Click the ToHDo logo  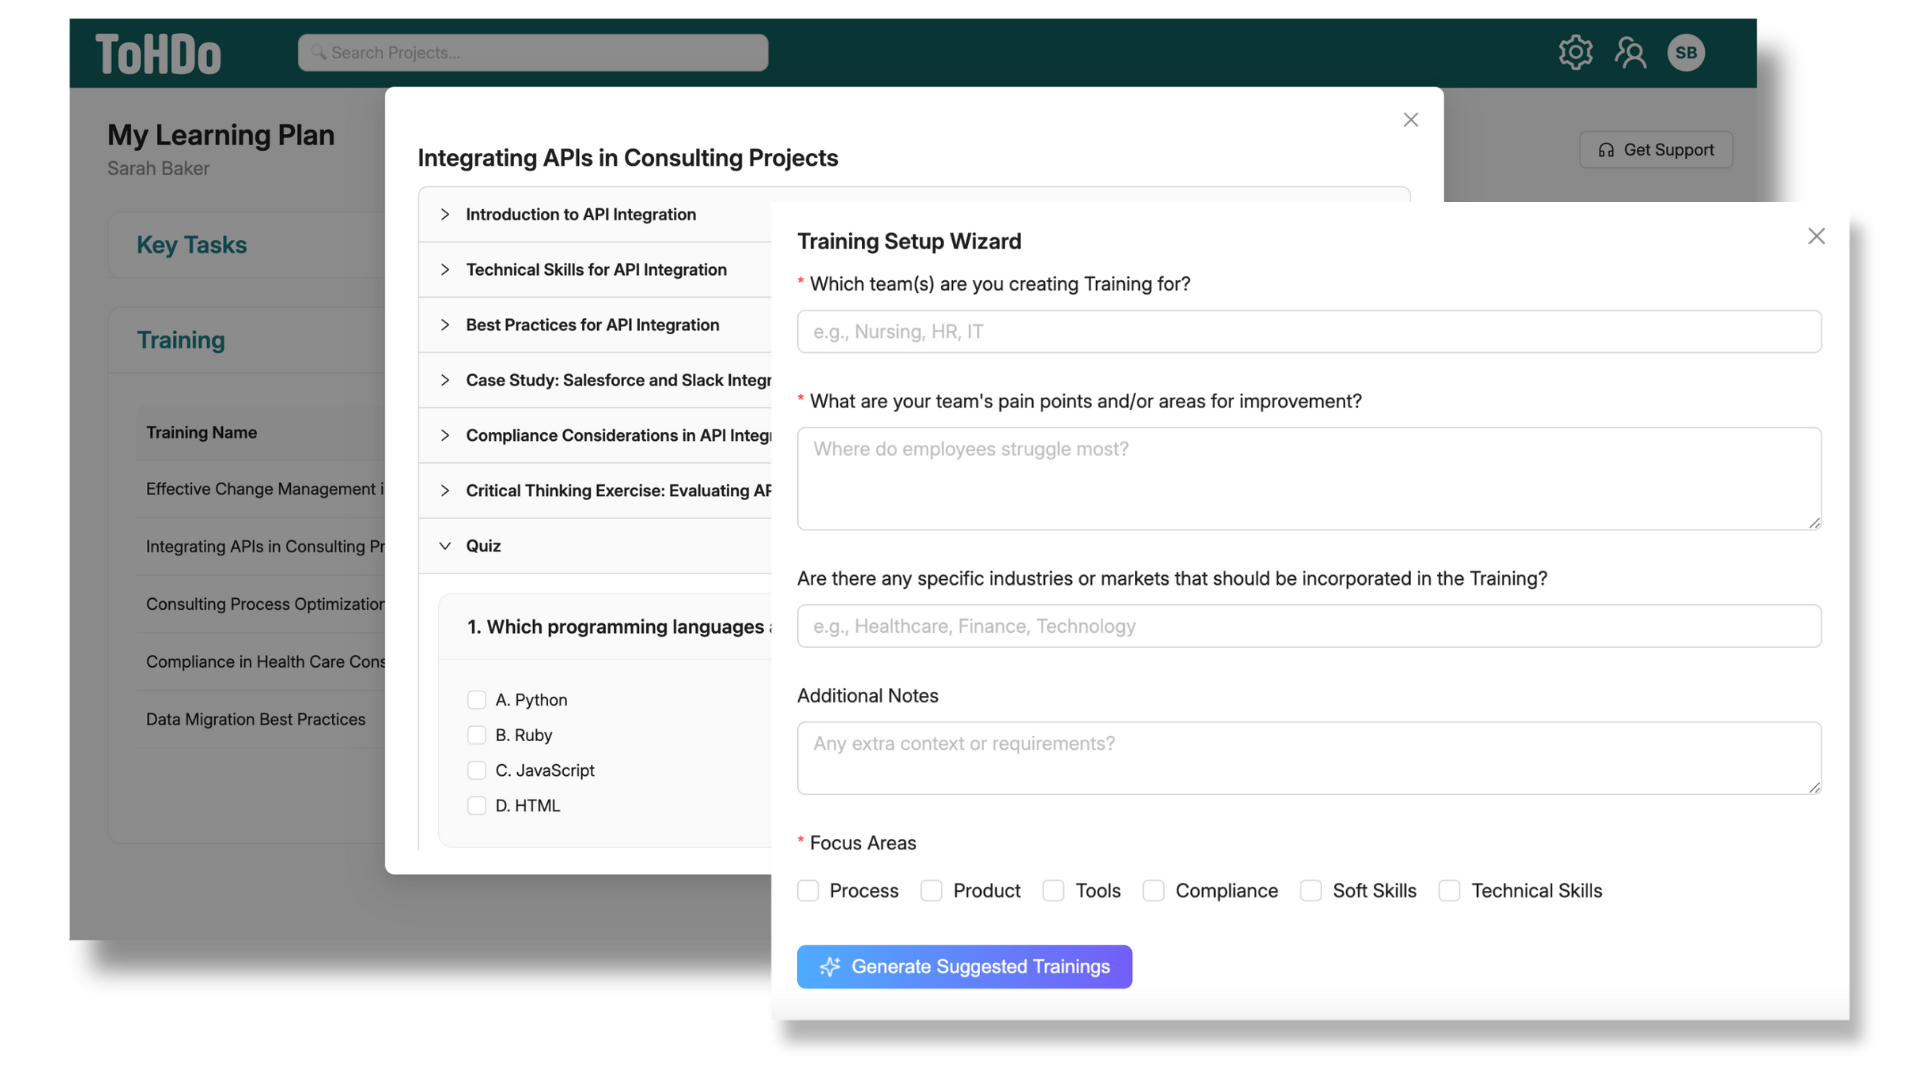158,54
